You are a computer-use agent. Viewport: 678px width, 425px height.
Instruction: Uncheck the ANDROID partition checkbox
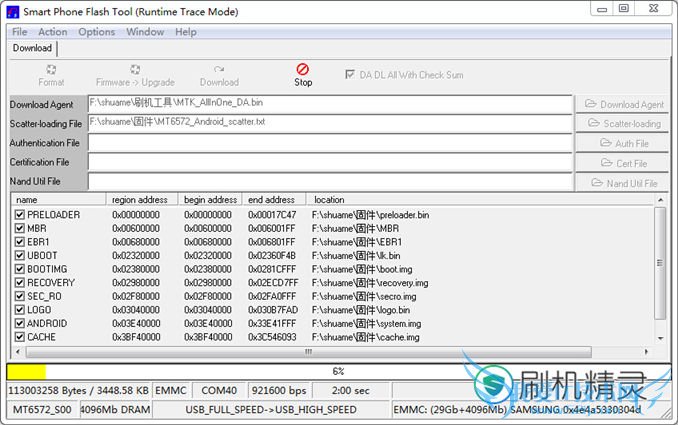coord(19,323)
